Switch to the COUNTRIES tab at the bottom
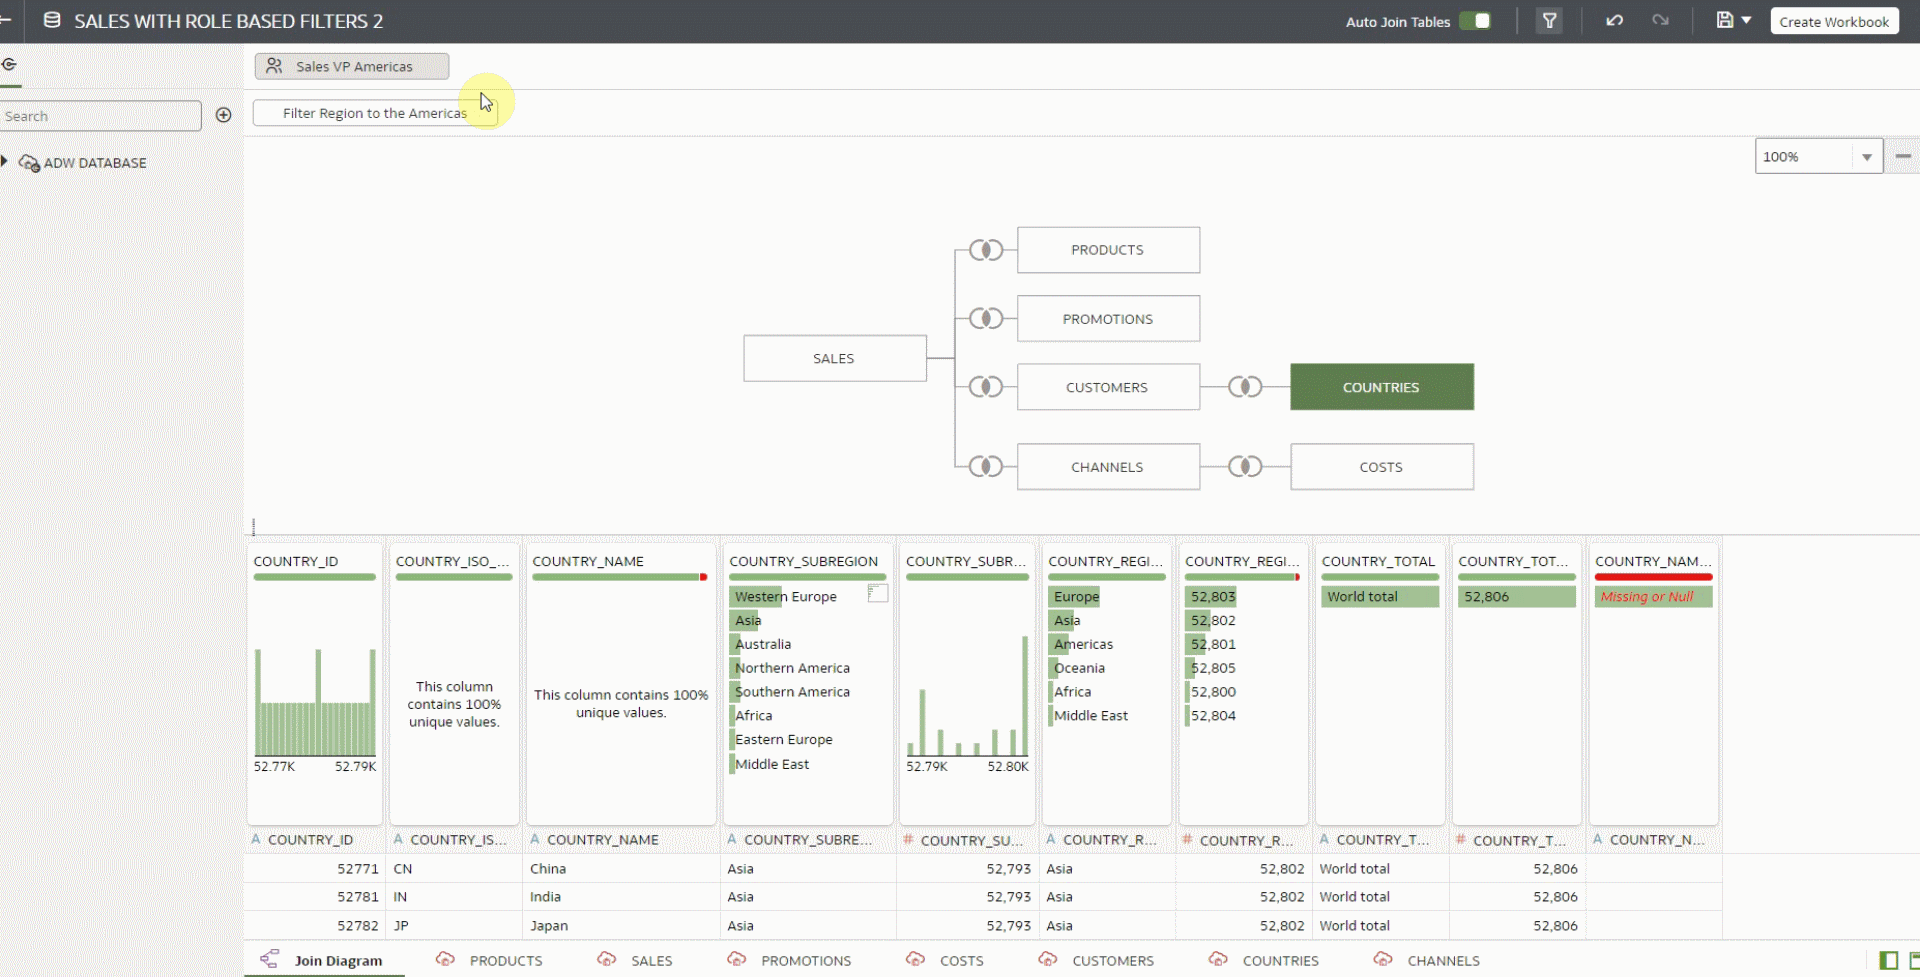The image size is (1920, 977). [x=1264, y=960]
